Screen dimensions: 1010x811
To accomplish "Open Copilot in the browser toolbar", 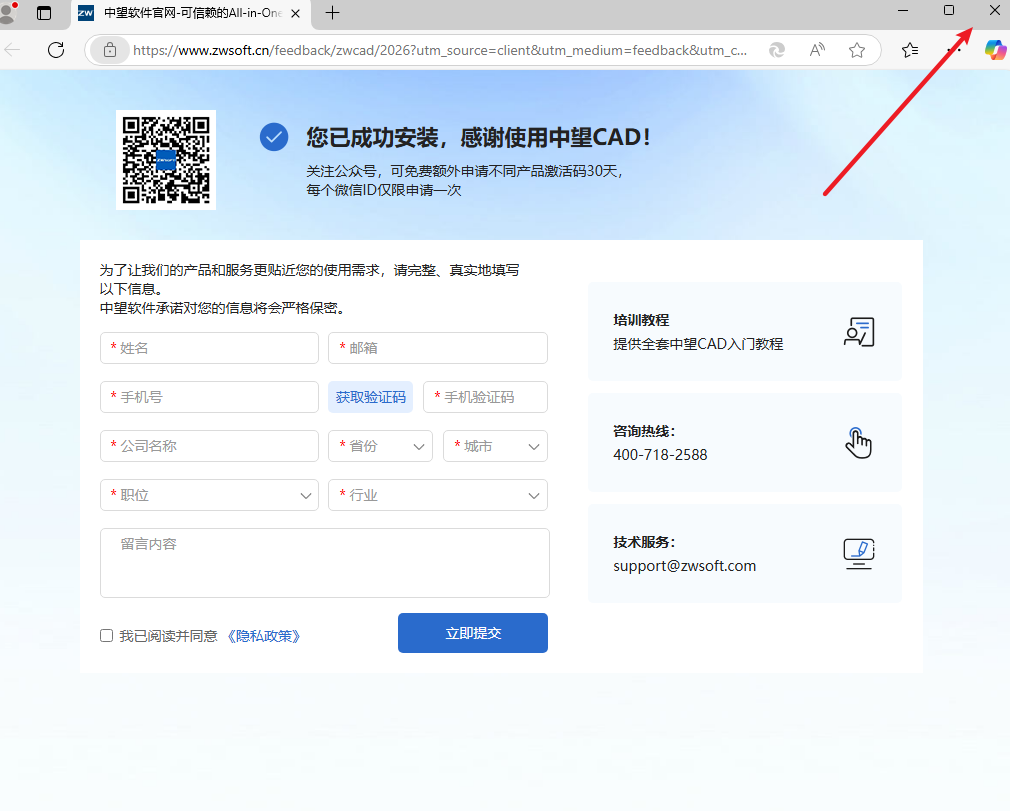I will tap(995, 49).
